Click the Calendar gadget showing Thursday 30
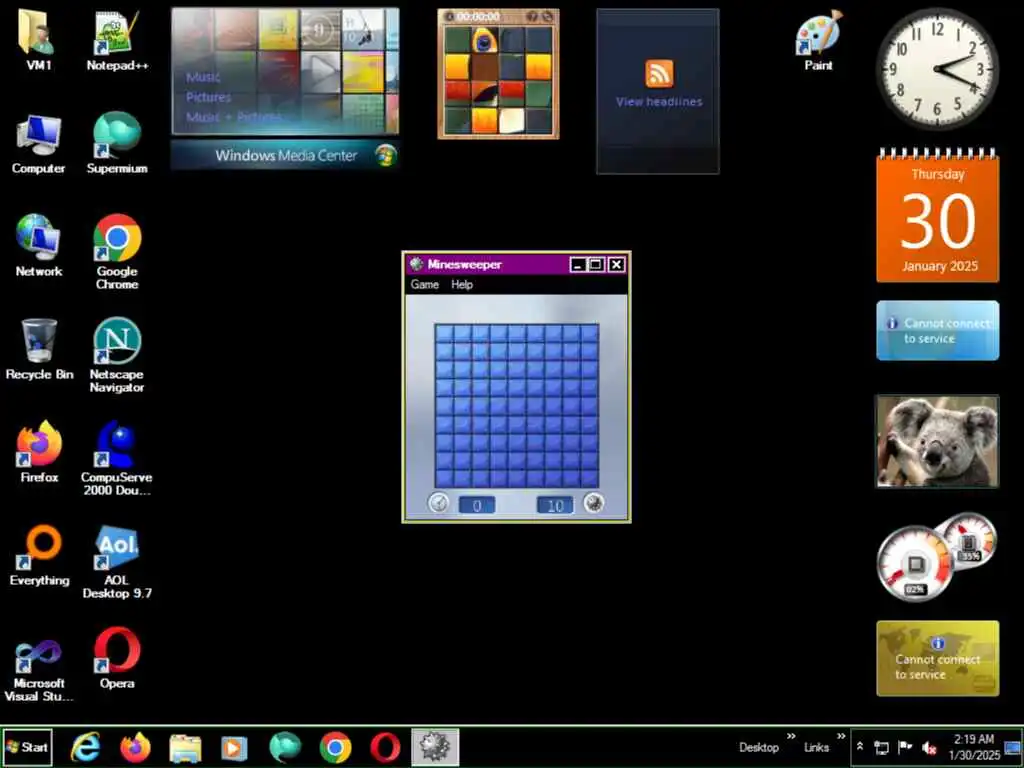This screenshot has width=1024, height=768. tap(937, 217)
